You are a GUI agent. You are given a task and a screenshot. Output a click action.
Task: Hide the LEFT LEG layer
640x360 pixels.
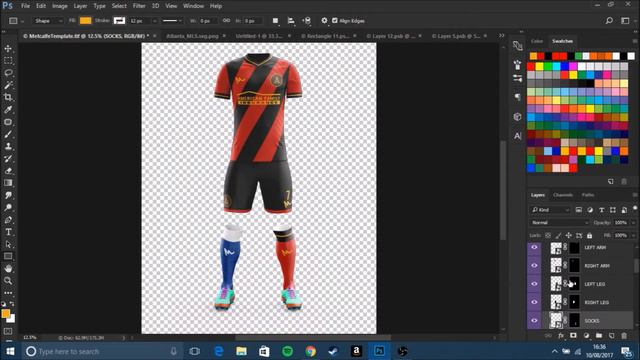534,284
